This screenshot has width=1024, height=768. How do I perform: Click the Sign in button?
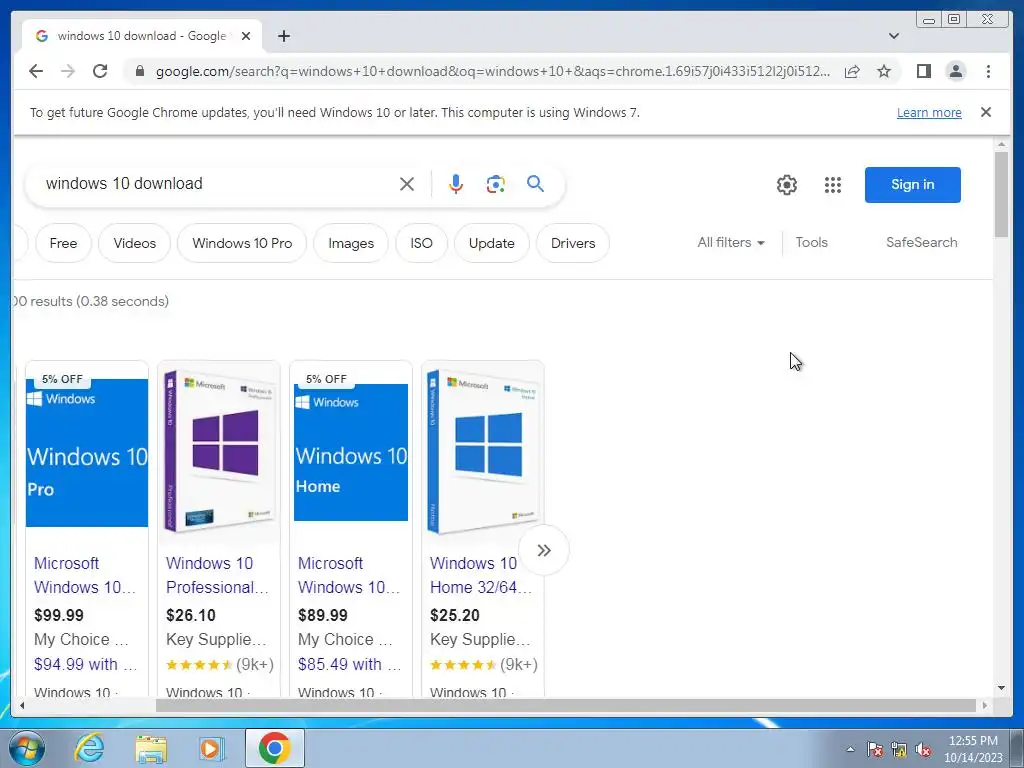click(x=912, y=185)
